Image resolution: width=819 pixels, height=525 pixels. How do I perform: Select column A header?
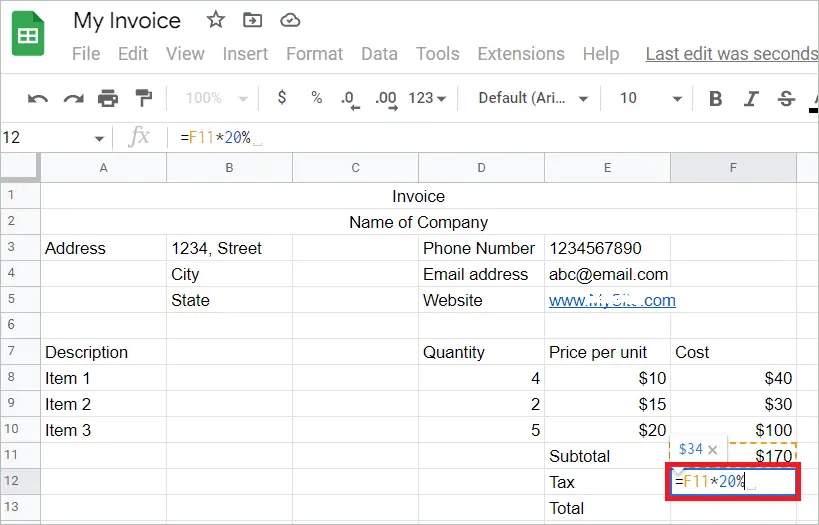coord(103,168)
